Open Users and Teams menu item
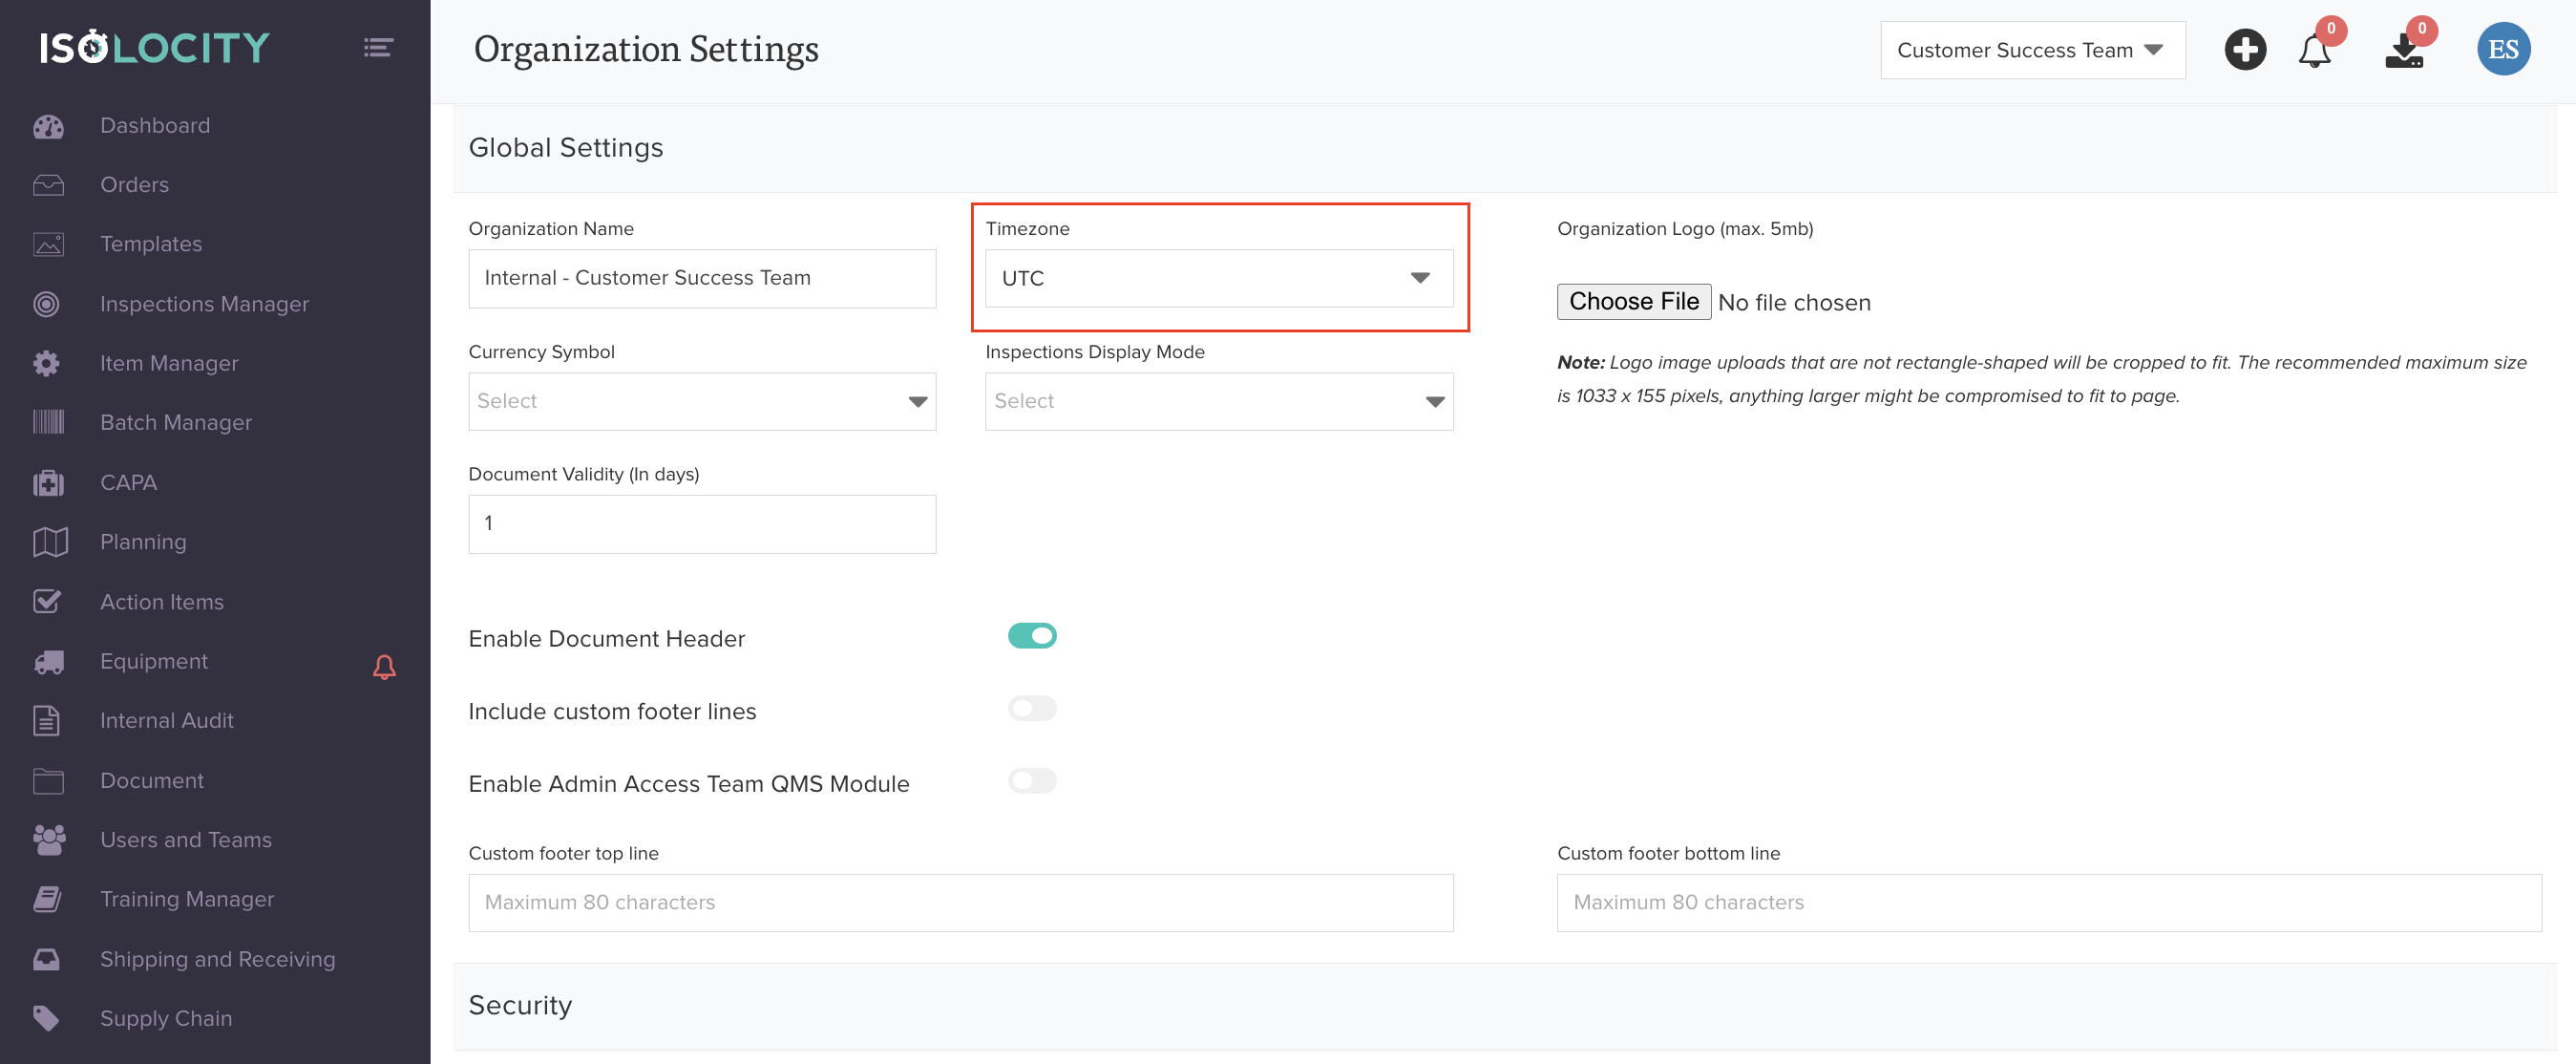Viewport: 2576px width, 1064px height. 185,840
